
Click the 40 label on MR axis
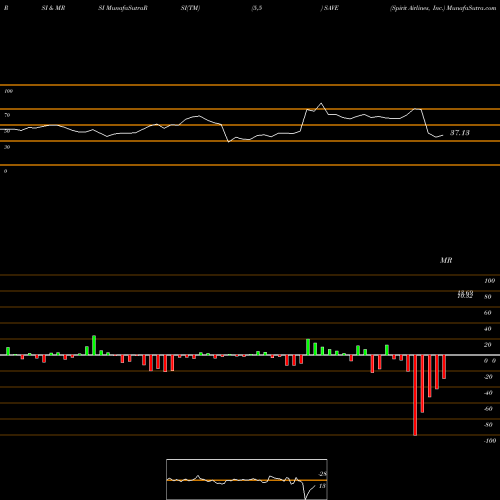pyautogui.click(x=488, y=329)
